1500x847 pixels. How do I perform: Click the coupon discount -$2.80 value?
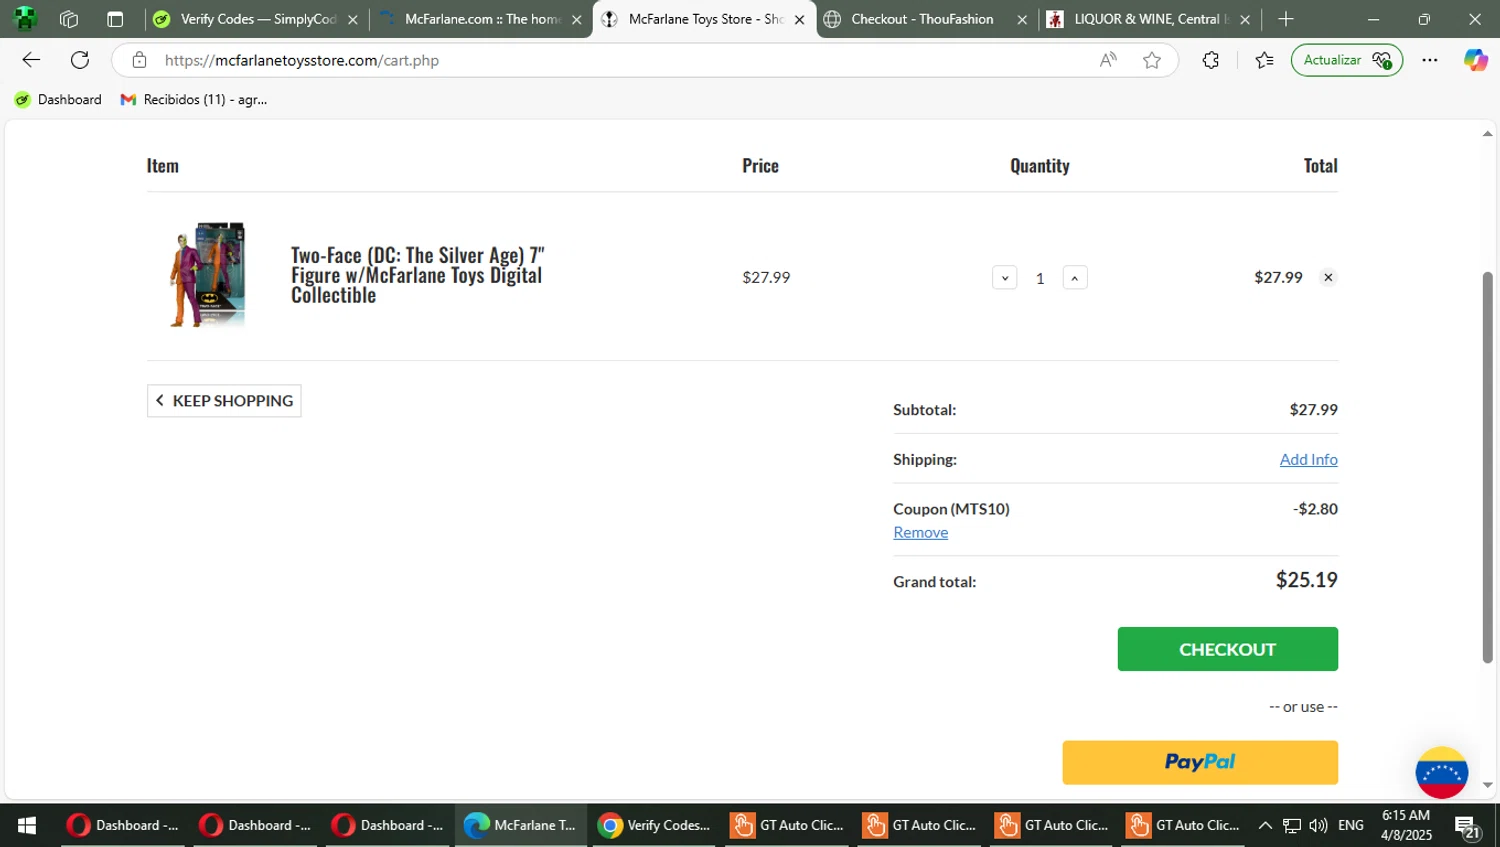1315,508
